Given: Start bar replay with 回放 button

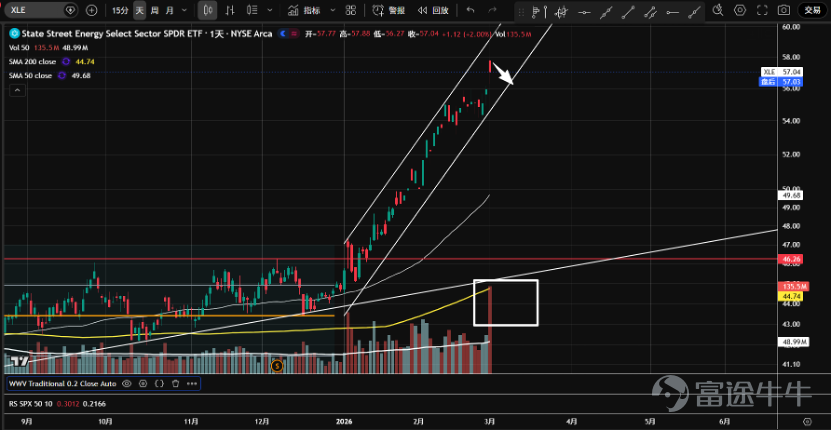Looking at the screenshot, I should (432, 10).
